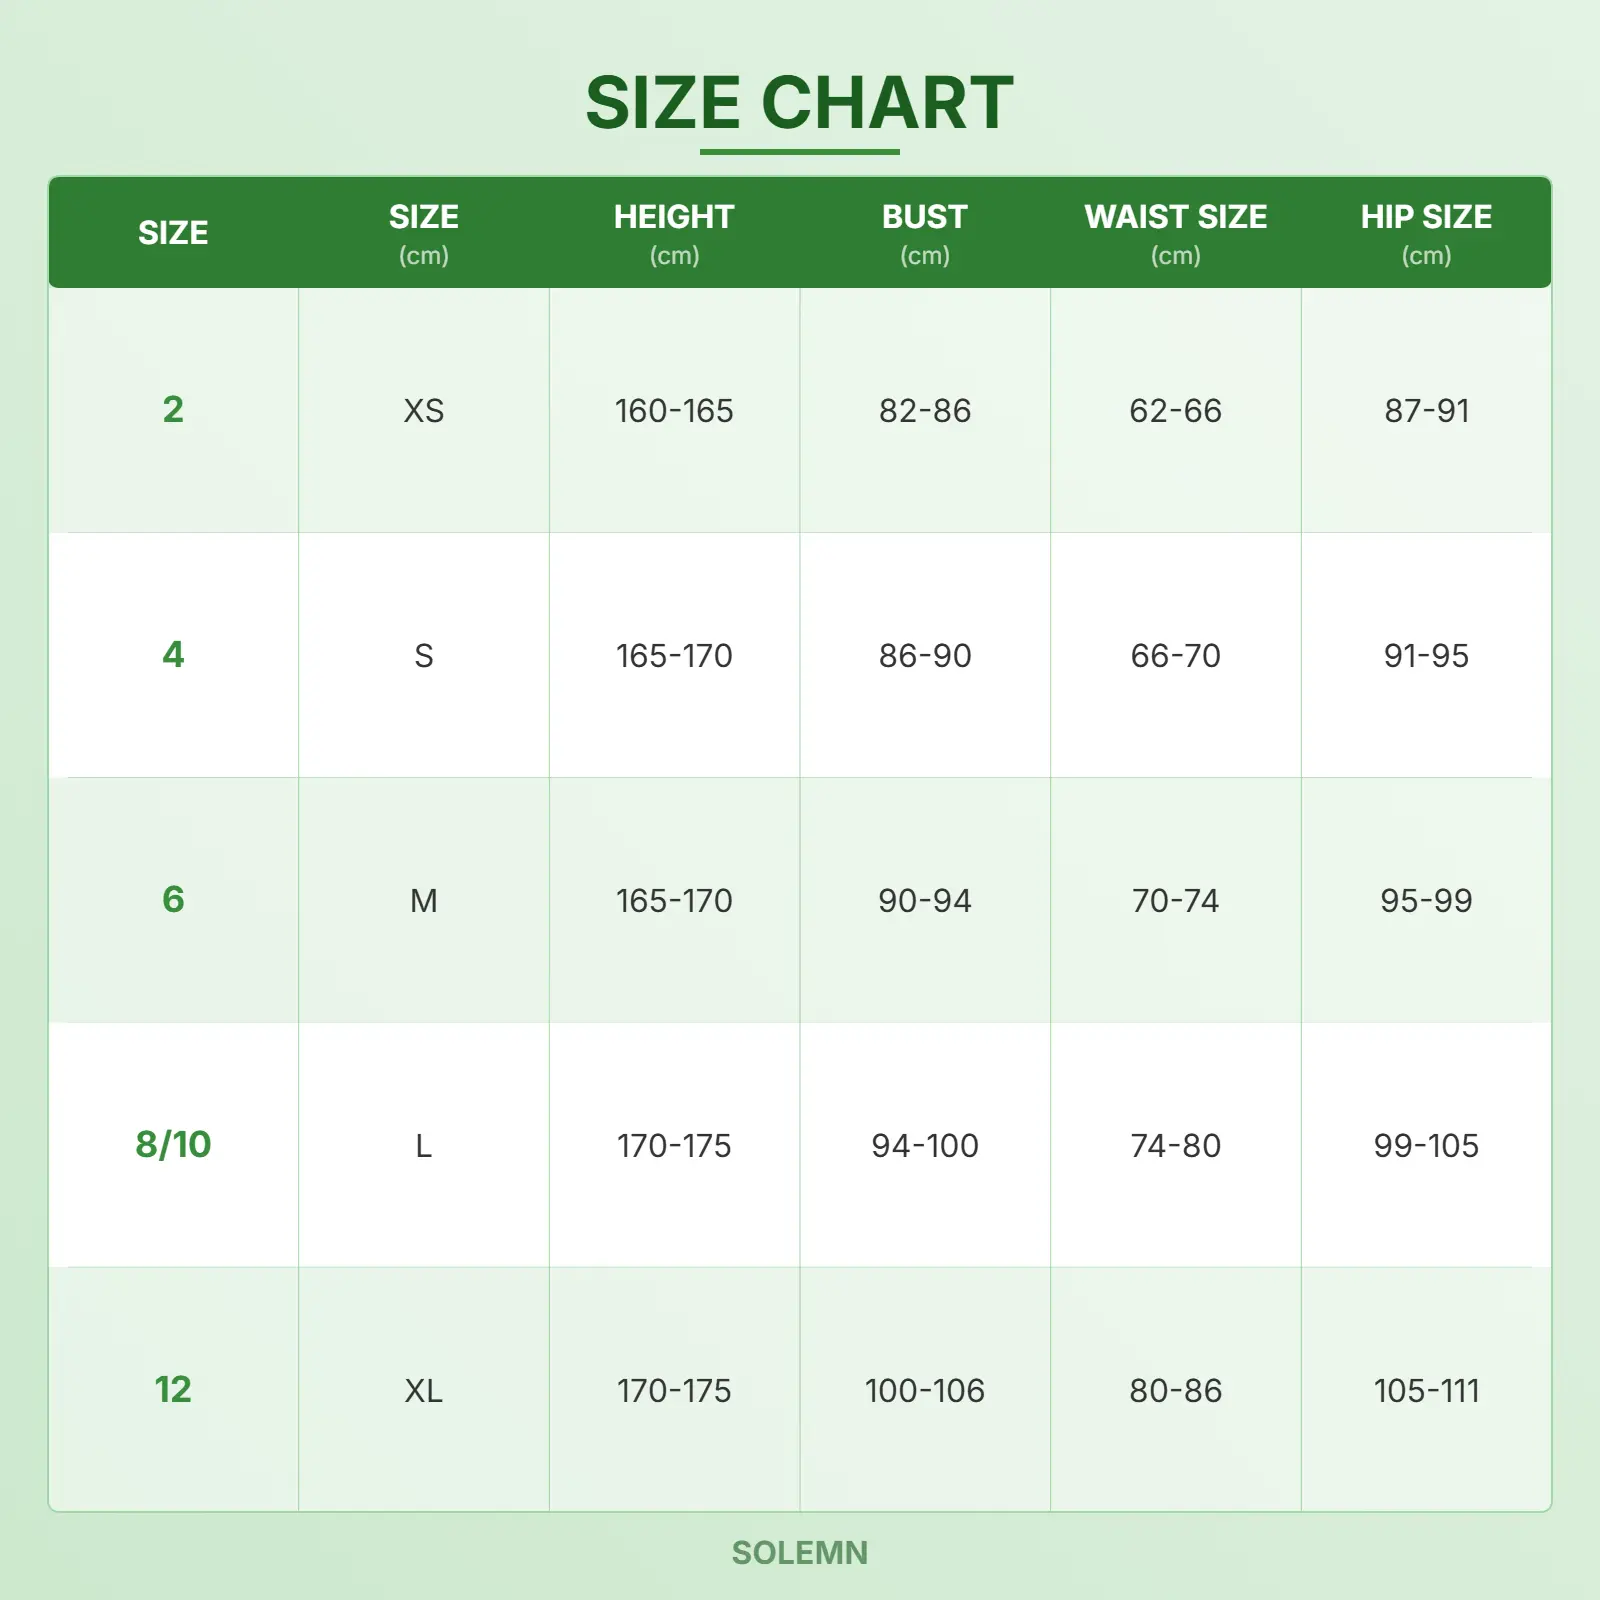The image size is (1600, 1600).
Task: Select waist value 80-86
Action: (1175, 1391)
